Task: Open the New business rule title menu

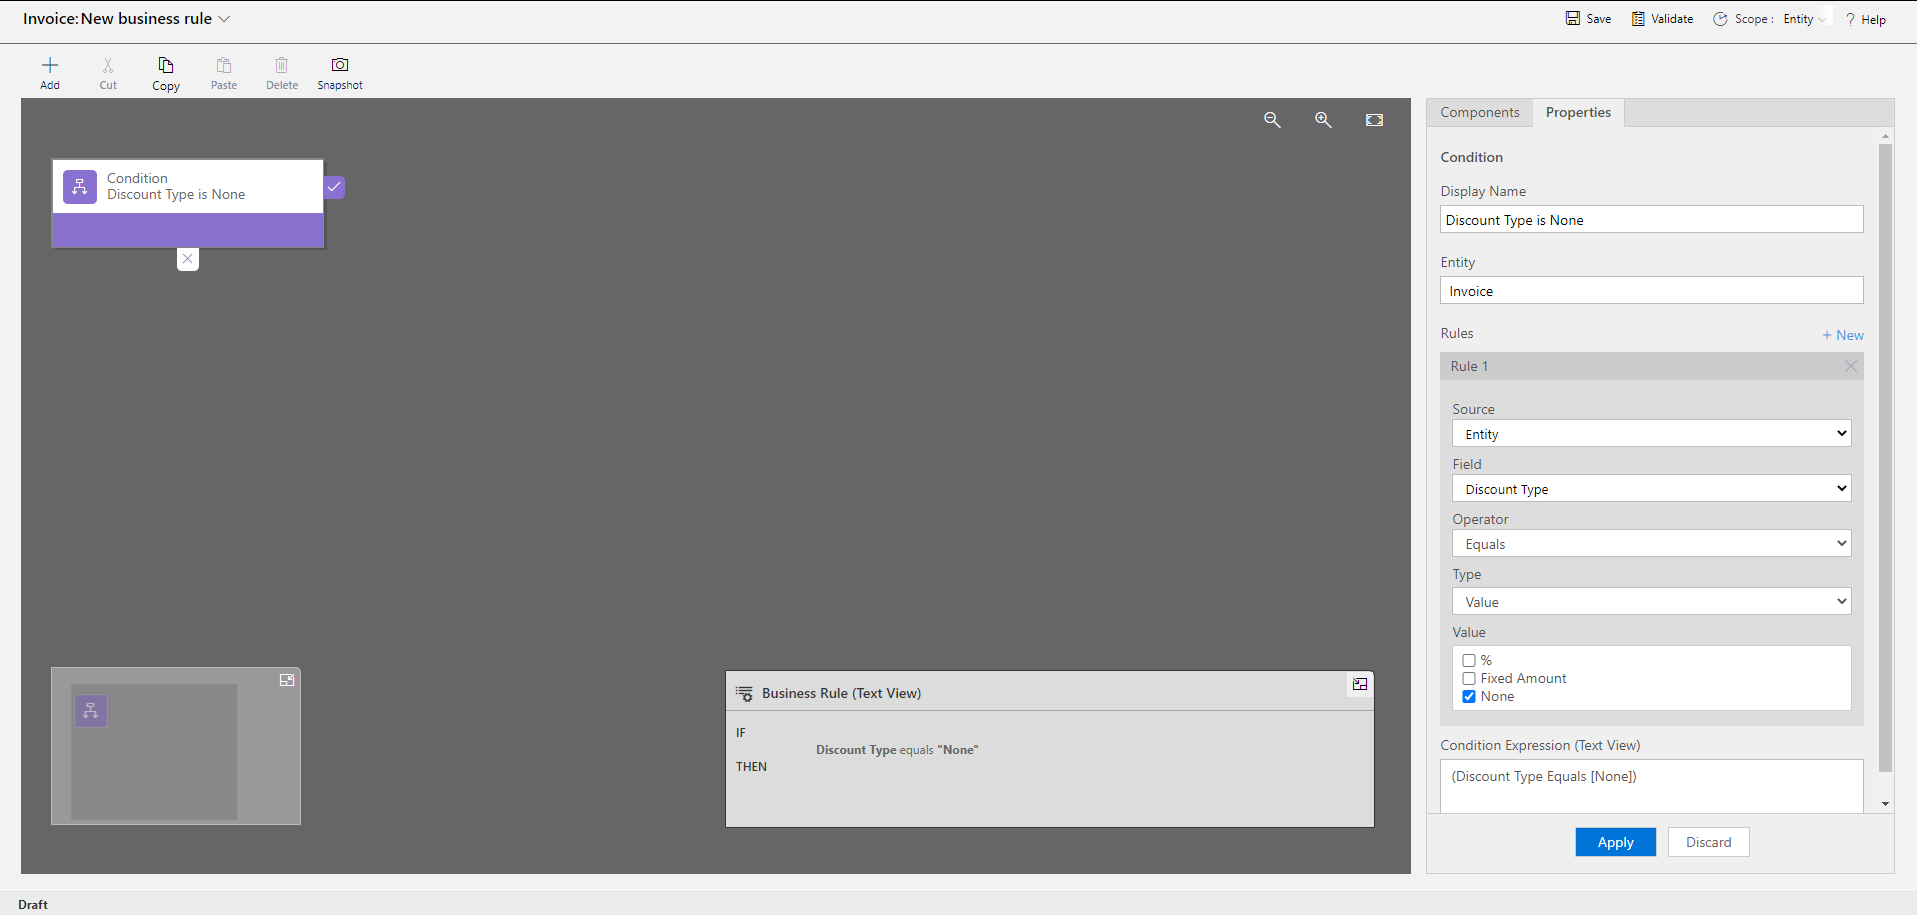Action: tap(226, 18)
